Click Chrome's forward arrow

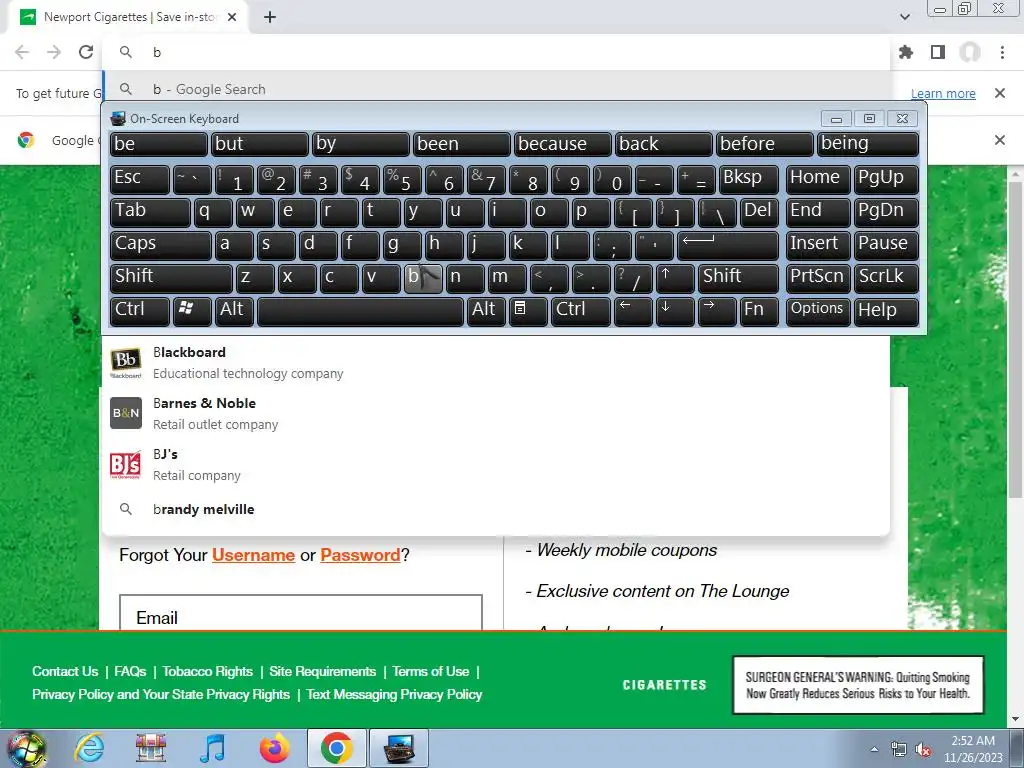54,52
